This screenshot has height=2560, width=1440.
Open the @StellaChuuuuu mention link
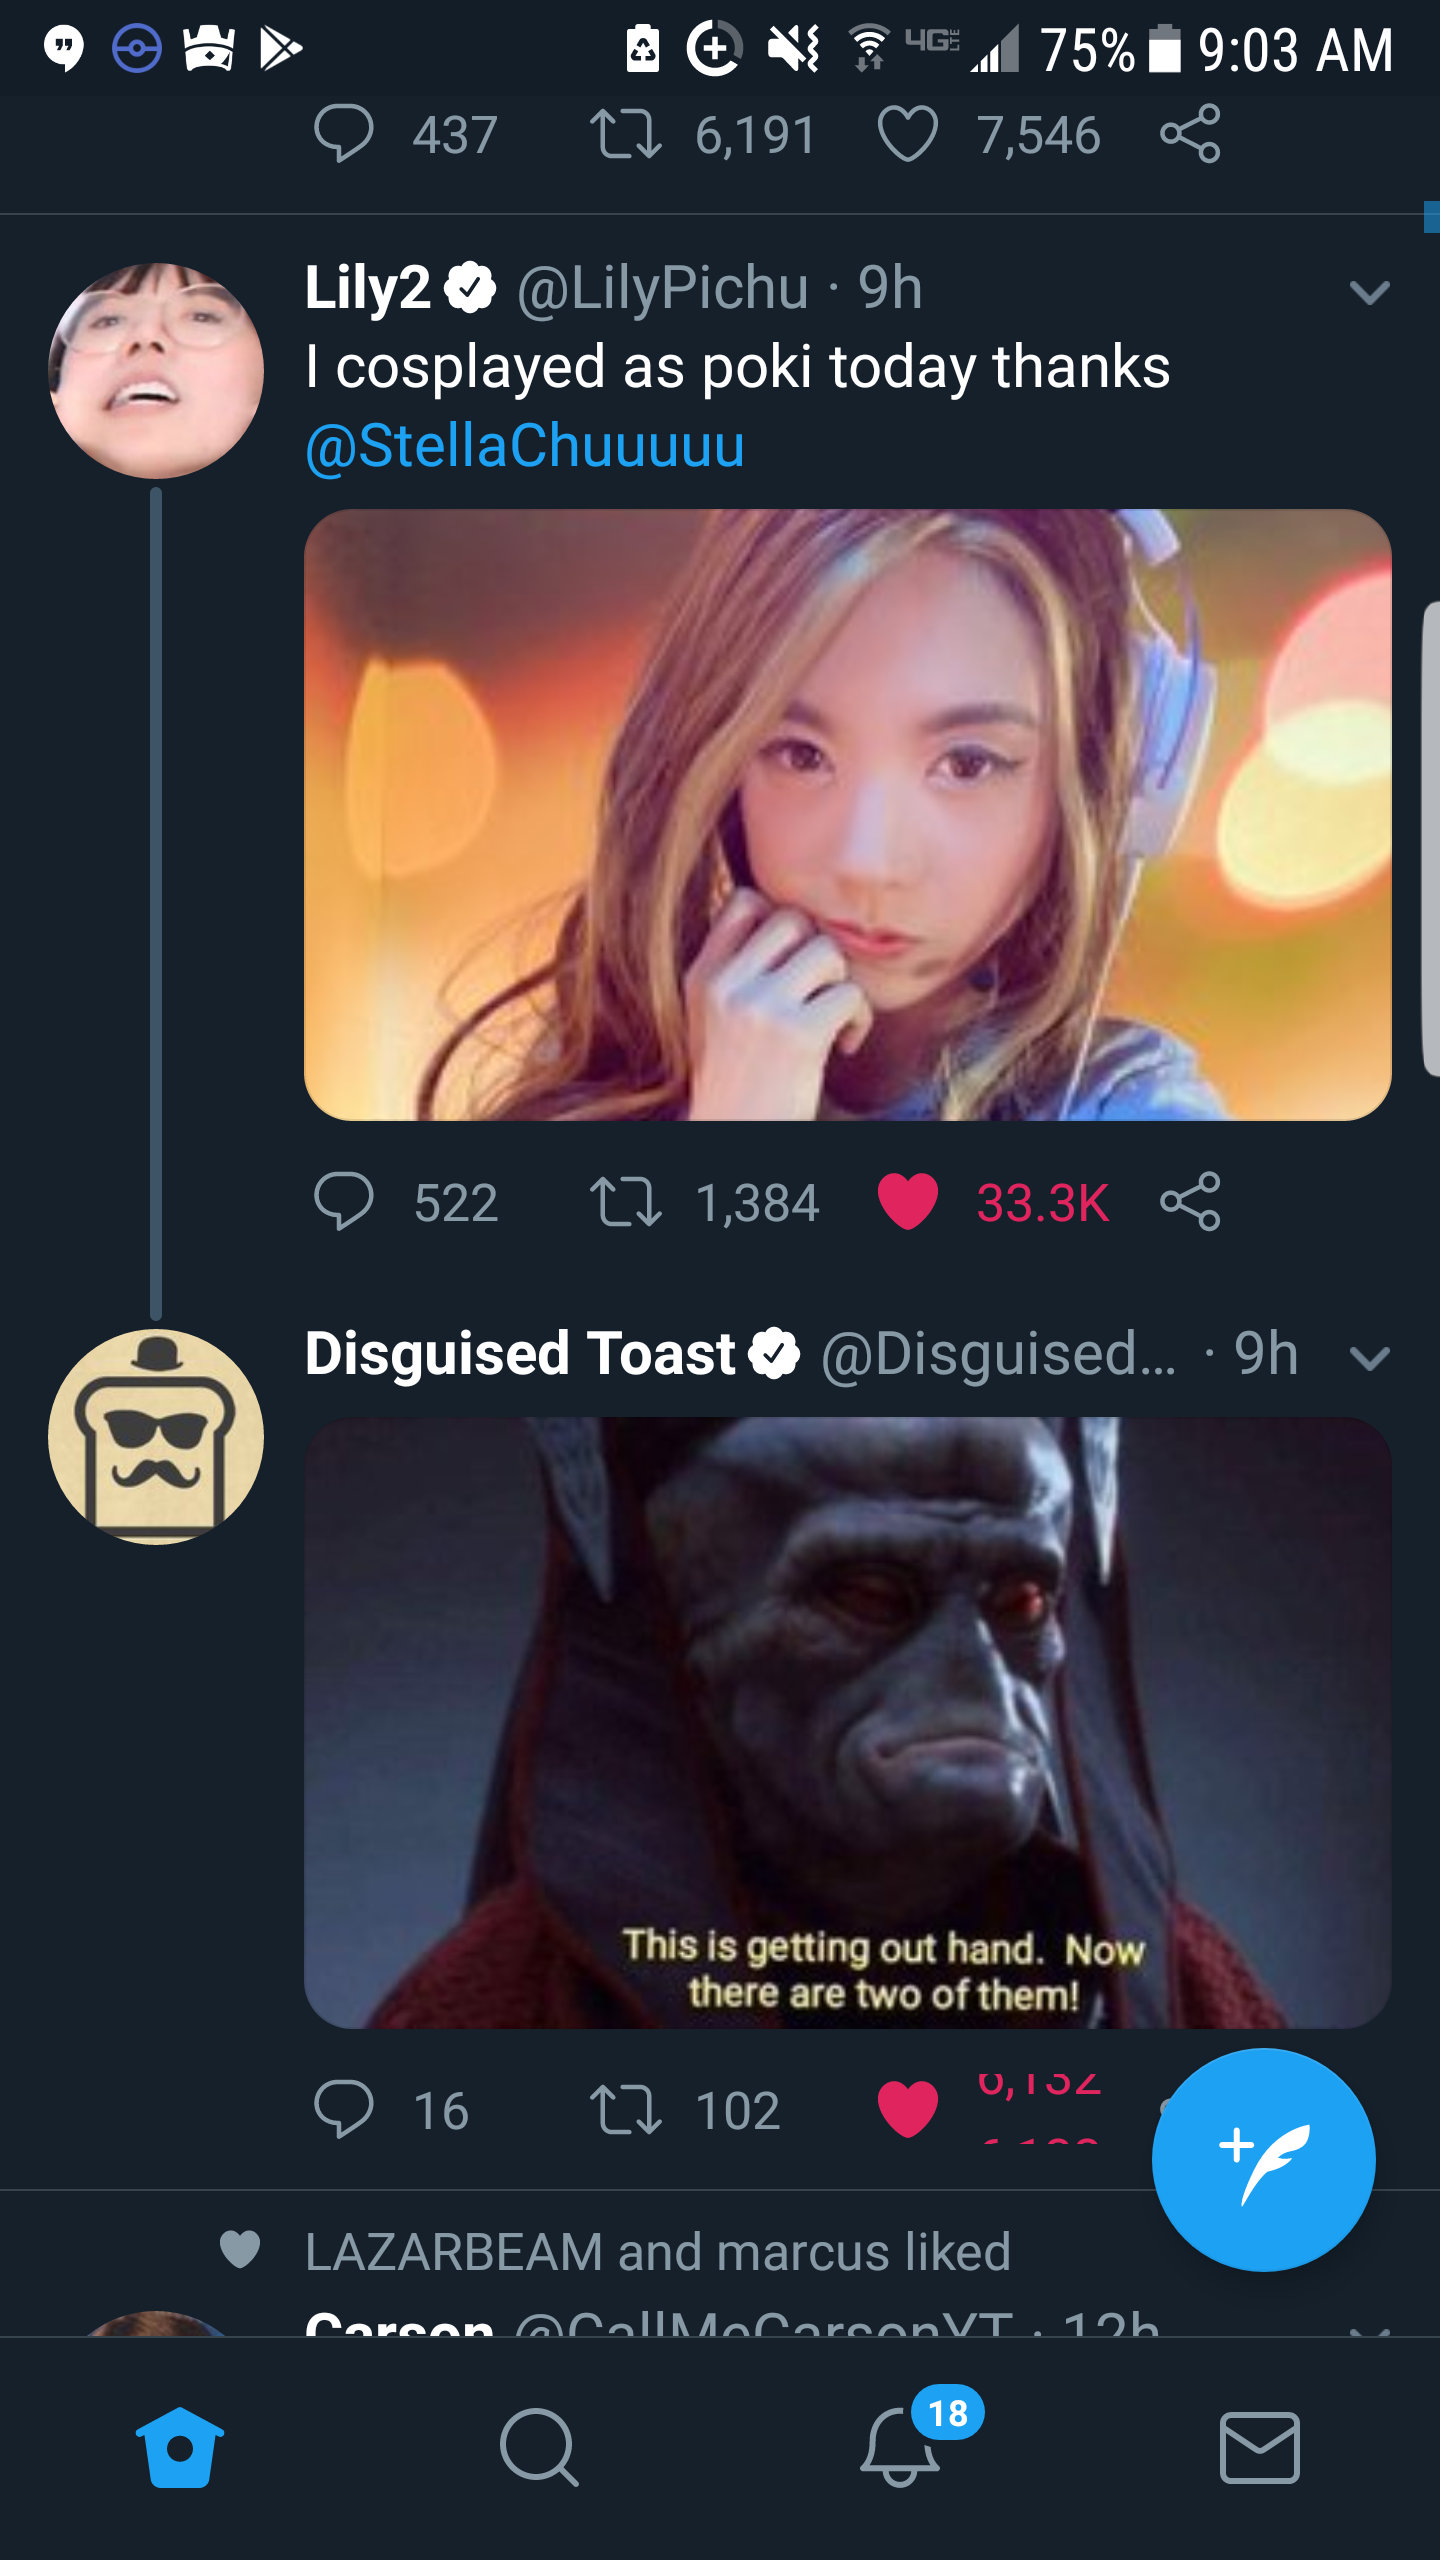tap(525, 446)
